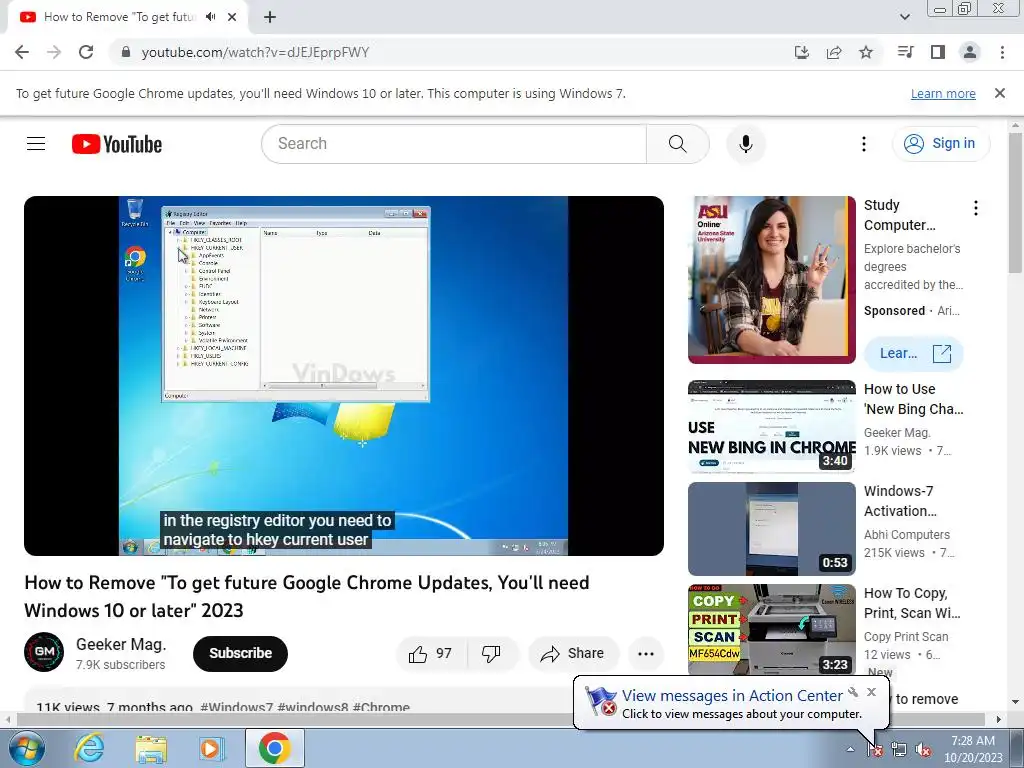Viewport: 1024px width, 768px height.
Task: Click View messages in Action Center link
Action: pyautogui.click(x=732, y=696)
